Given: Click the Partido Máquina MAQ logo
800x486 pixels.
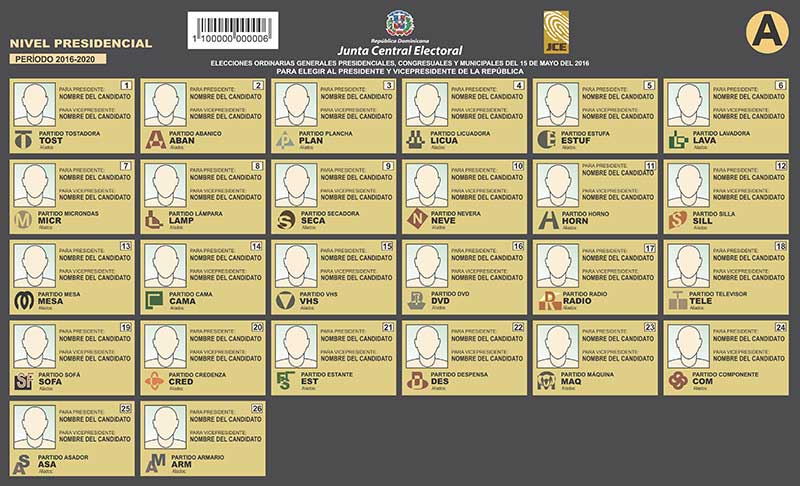Looking at the screenshot, I should (x=546, y=381).
